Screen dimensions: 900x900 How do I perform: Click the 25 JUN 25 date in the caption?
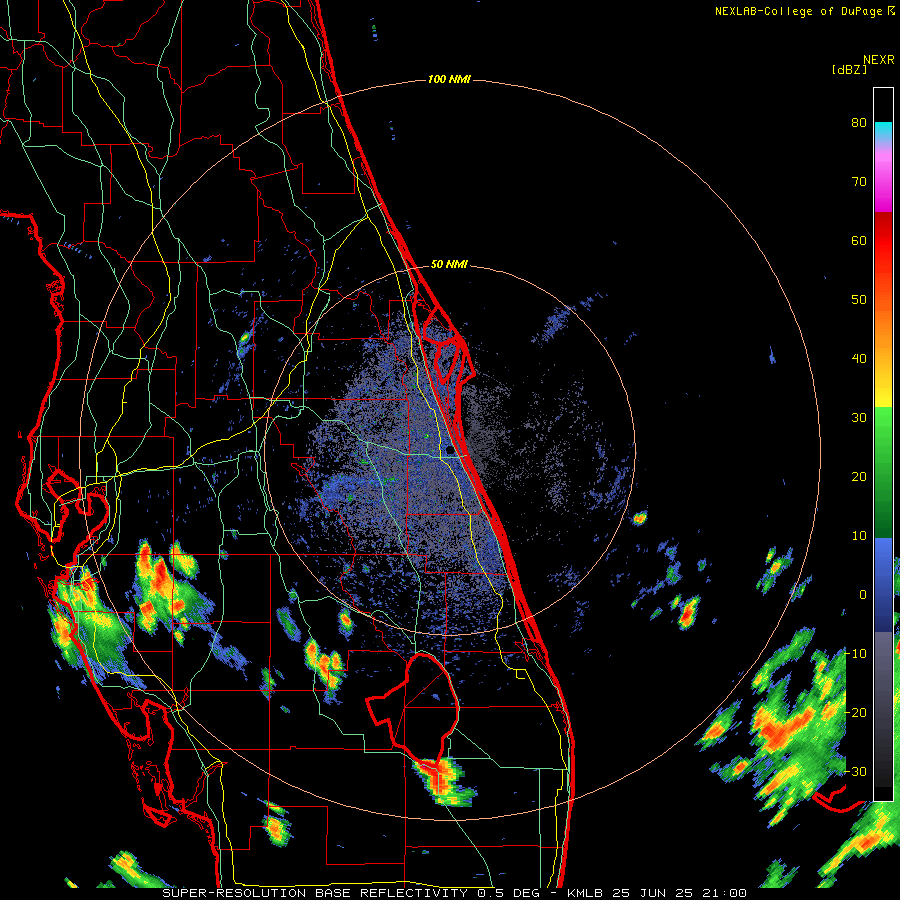(x=653, y=893)
